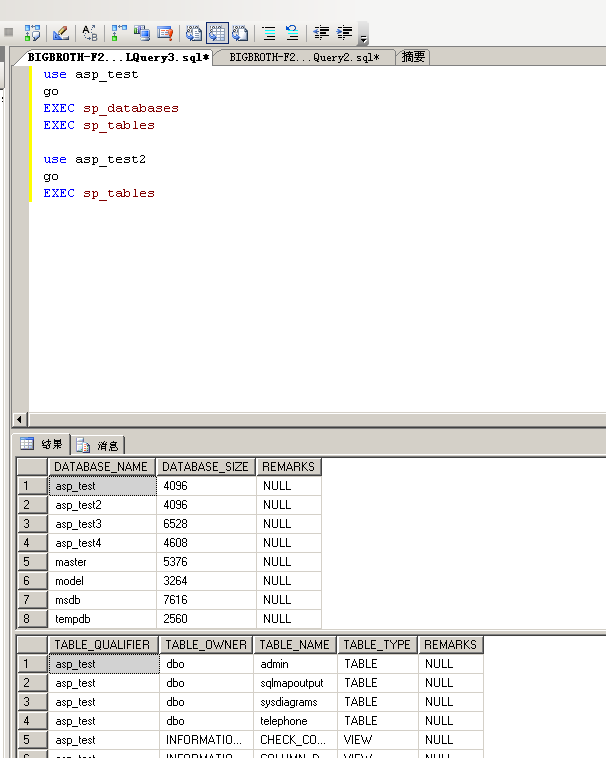606x758 pixels.
Task: Click the TABLE_NAME column header
Action: [x=295, y=644]
